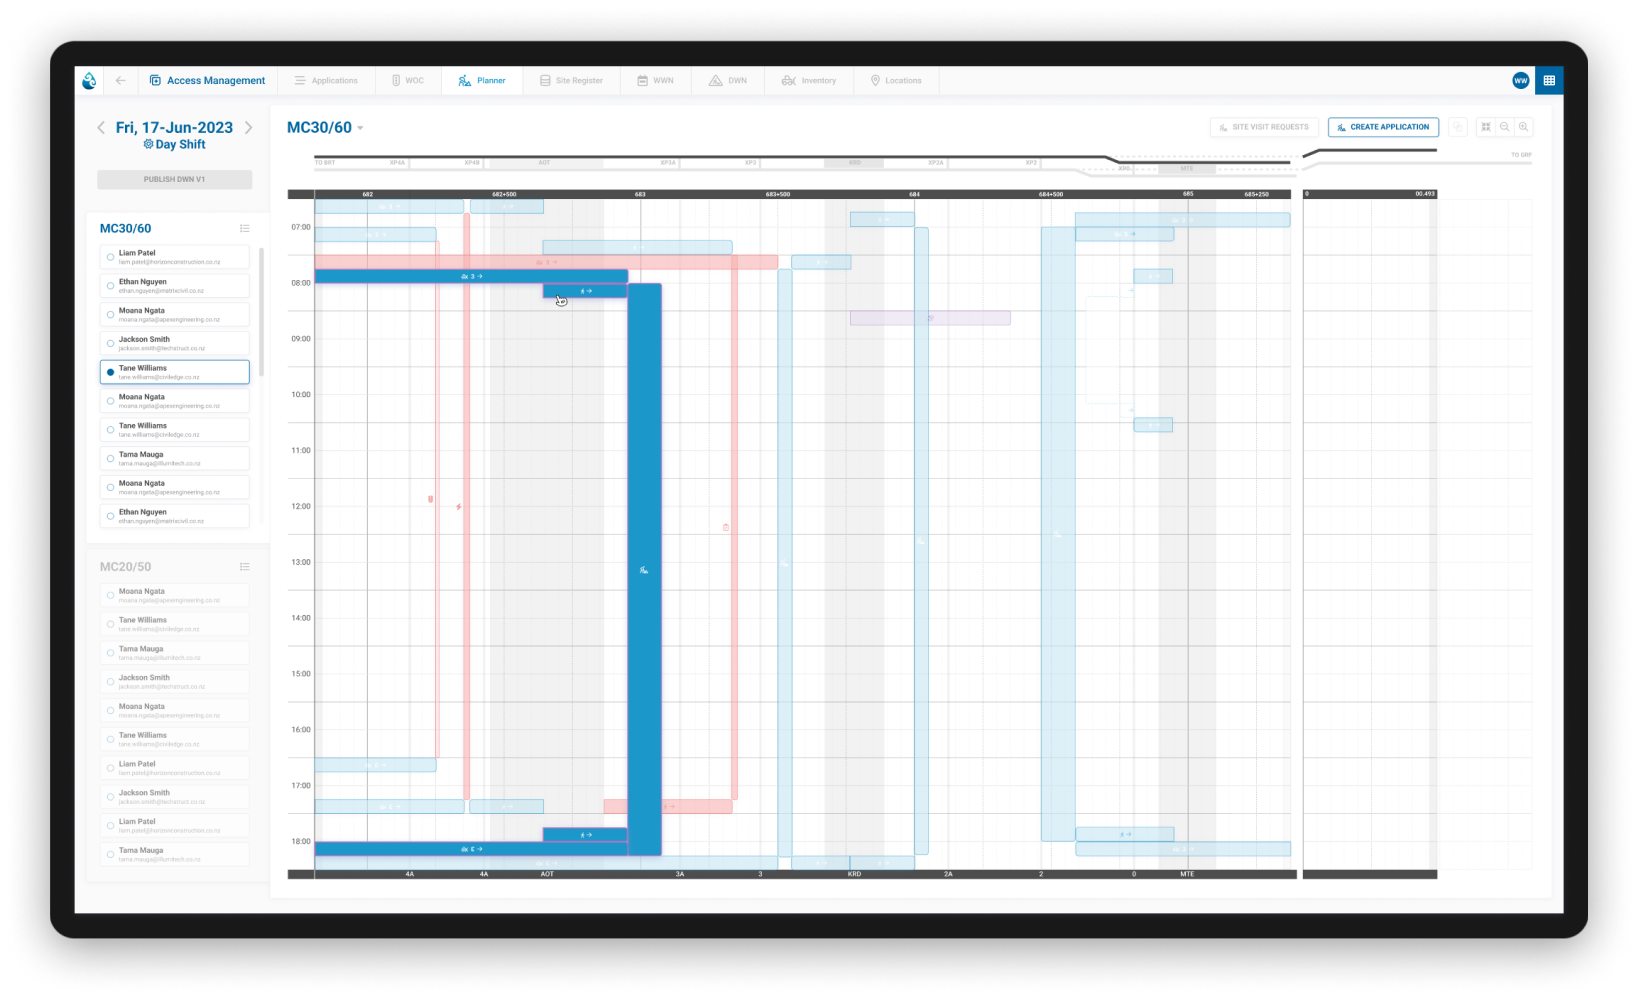Click the left chevron beside Fri 17-Jun-2023
This screenshot has height=998, width=1638.
(100, 128)
